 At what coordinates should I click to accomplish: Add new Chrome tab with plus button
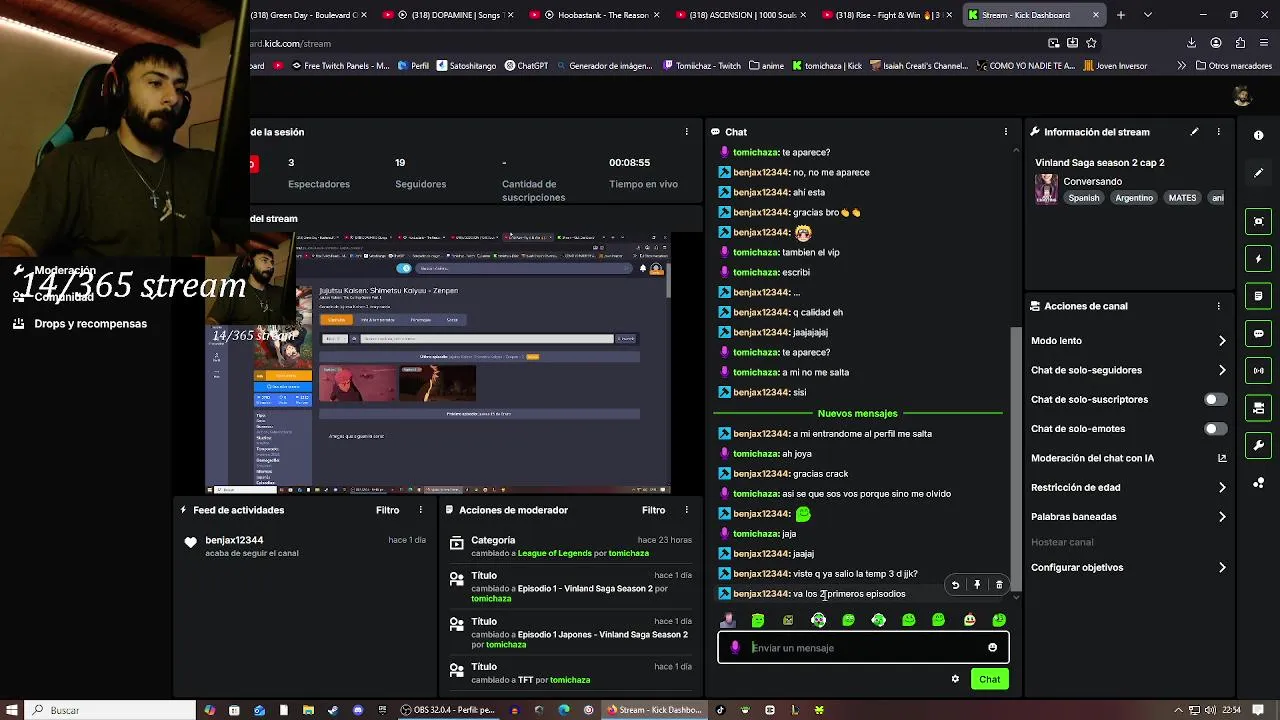[1120, 15]
